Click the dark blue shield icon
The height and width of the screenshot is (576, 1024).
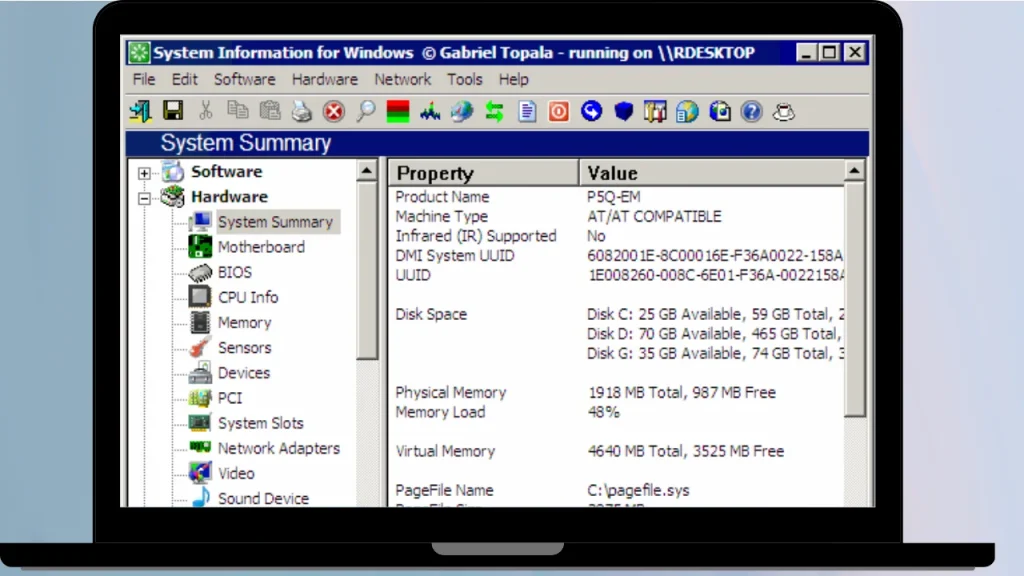click(624, 112)
